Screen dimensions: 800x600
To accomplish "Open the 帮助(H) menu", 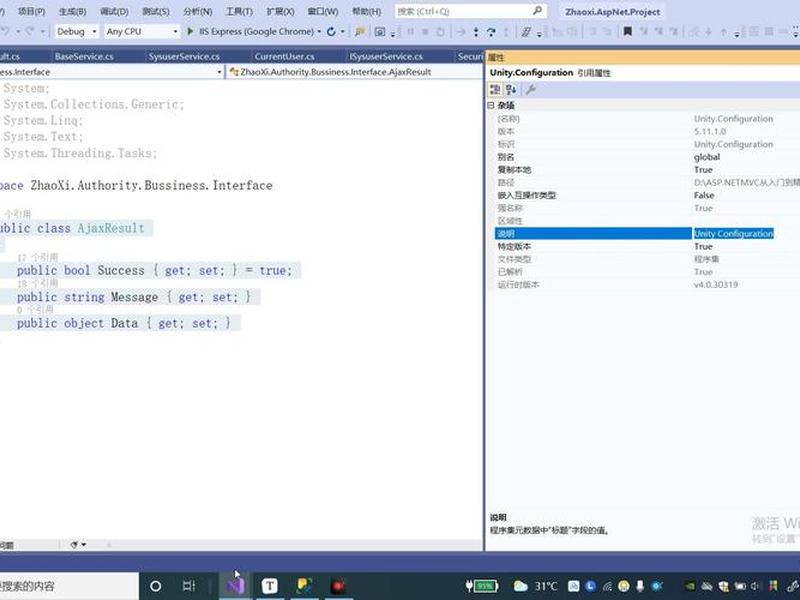I will (x=366, y=11).
